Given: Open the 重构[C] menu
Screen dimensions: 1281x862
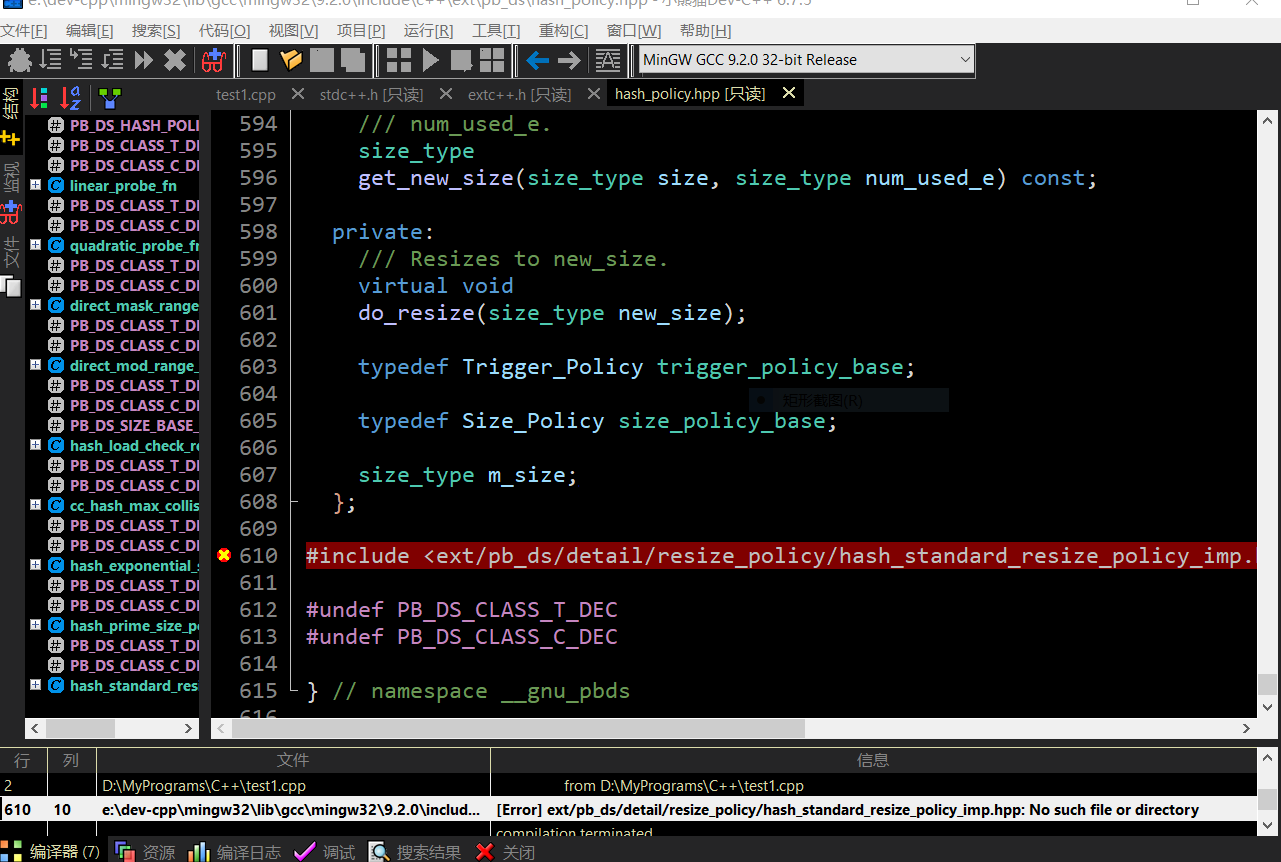Looking at the screenshot, I should tap(564, 31).
